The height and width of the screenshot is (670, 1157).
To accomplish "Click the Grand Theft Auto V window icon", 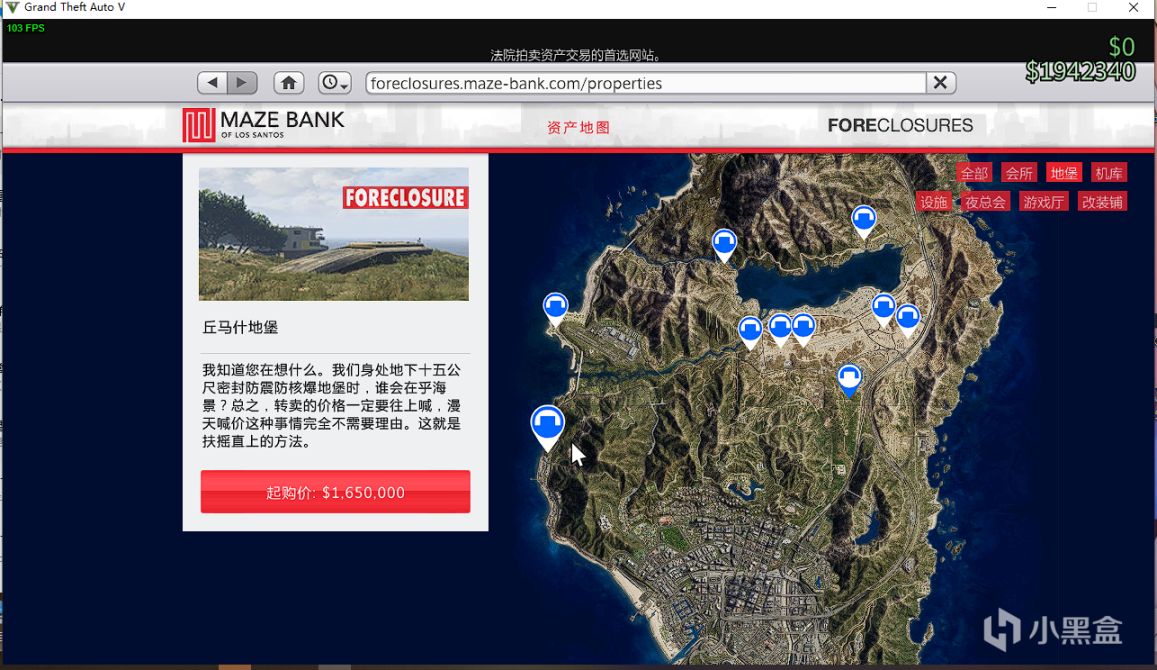I will [x=13, y=7].
